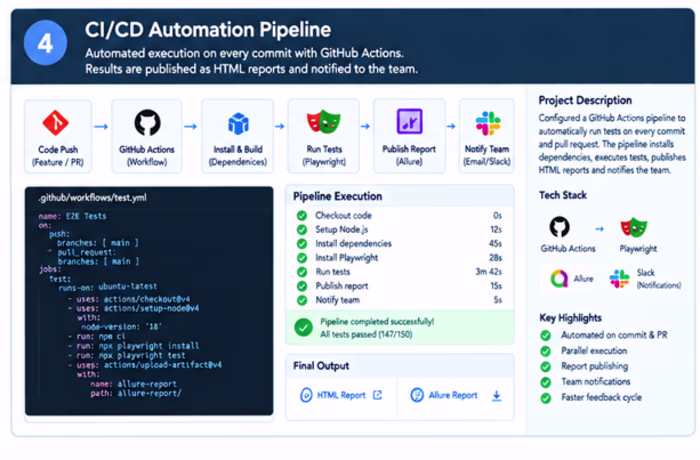Click the check beside Faster feedback cycle
700x460 pixels.
click(546, 398)
